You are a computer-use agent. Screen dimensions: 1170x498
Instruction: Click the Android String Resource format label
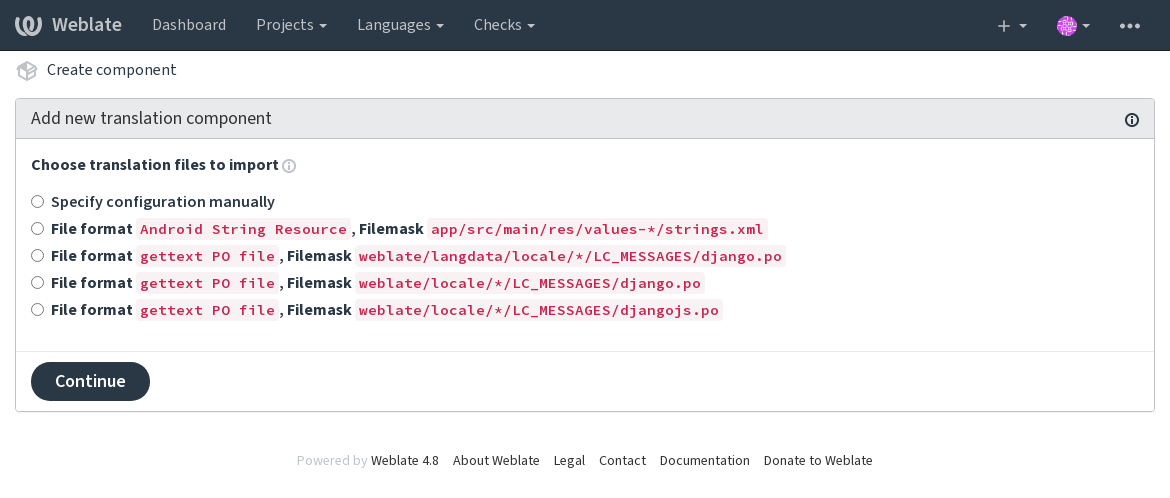click(x=243, y=229)
